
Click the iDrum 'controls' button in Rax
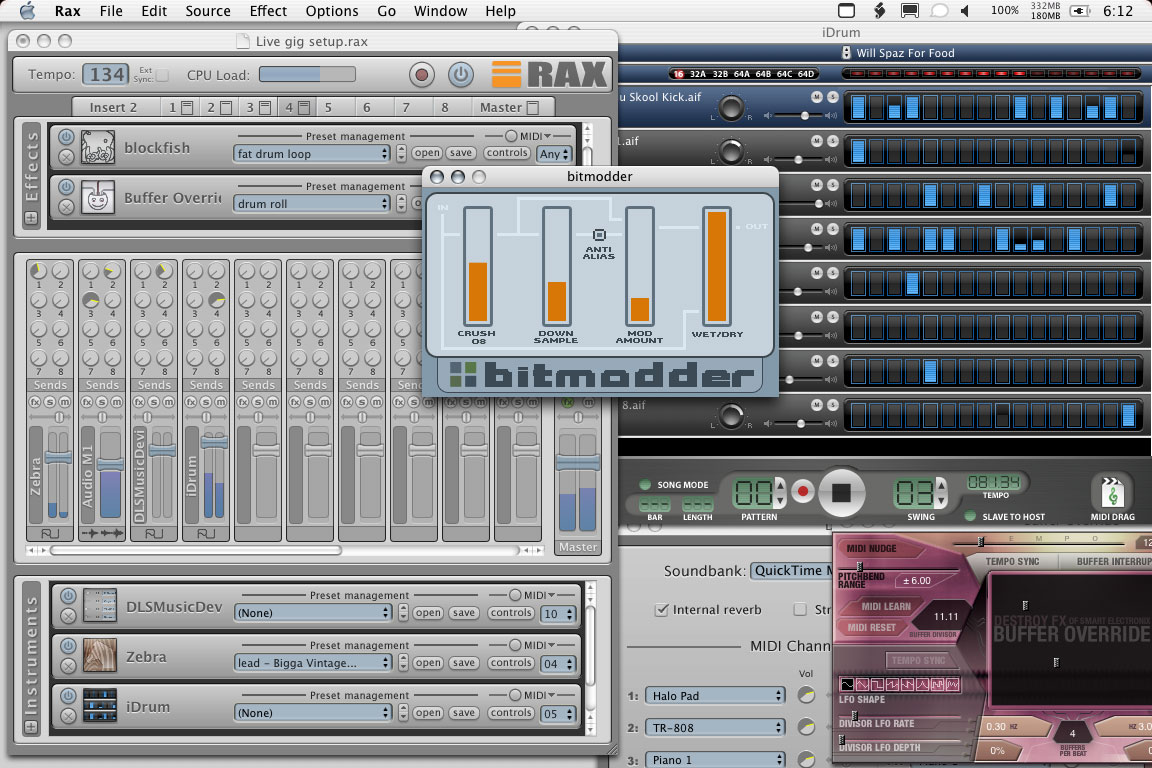(x=511, y=713)
